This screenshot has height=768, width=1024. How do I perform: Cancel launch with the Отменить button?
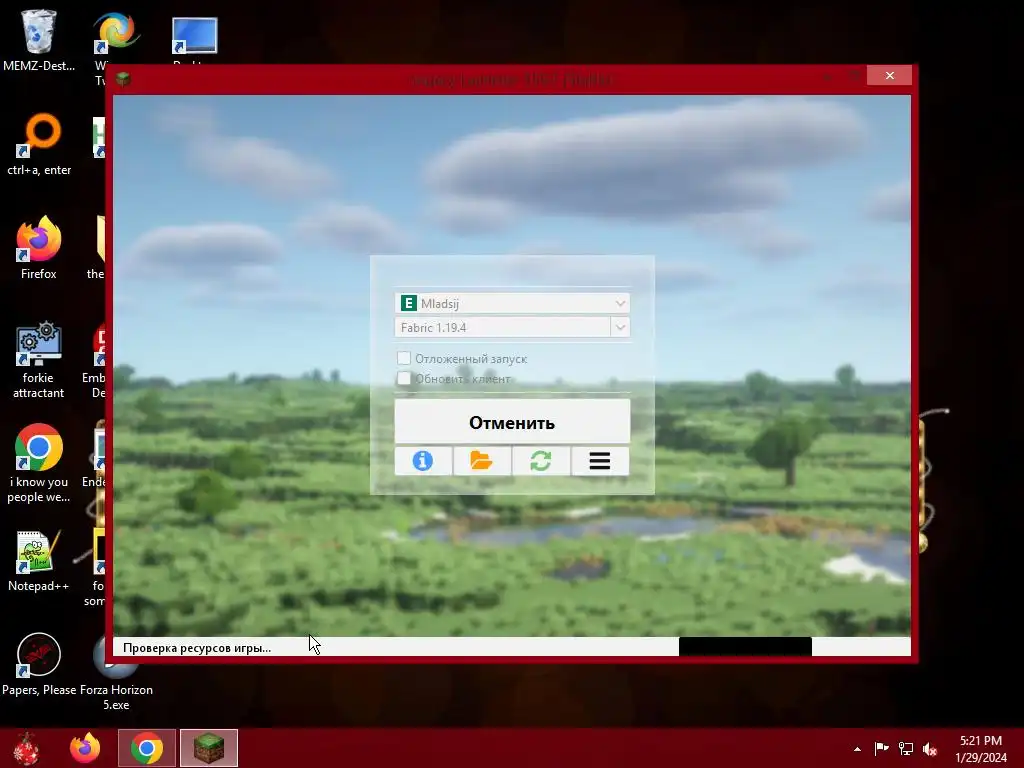(x=512, y=422)
